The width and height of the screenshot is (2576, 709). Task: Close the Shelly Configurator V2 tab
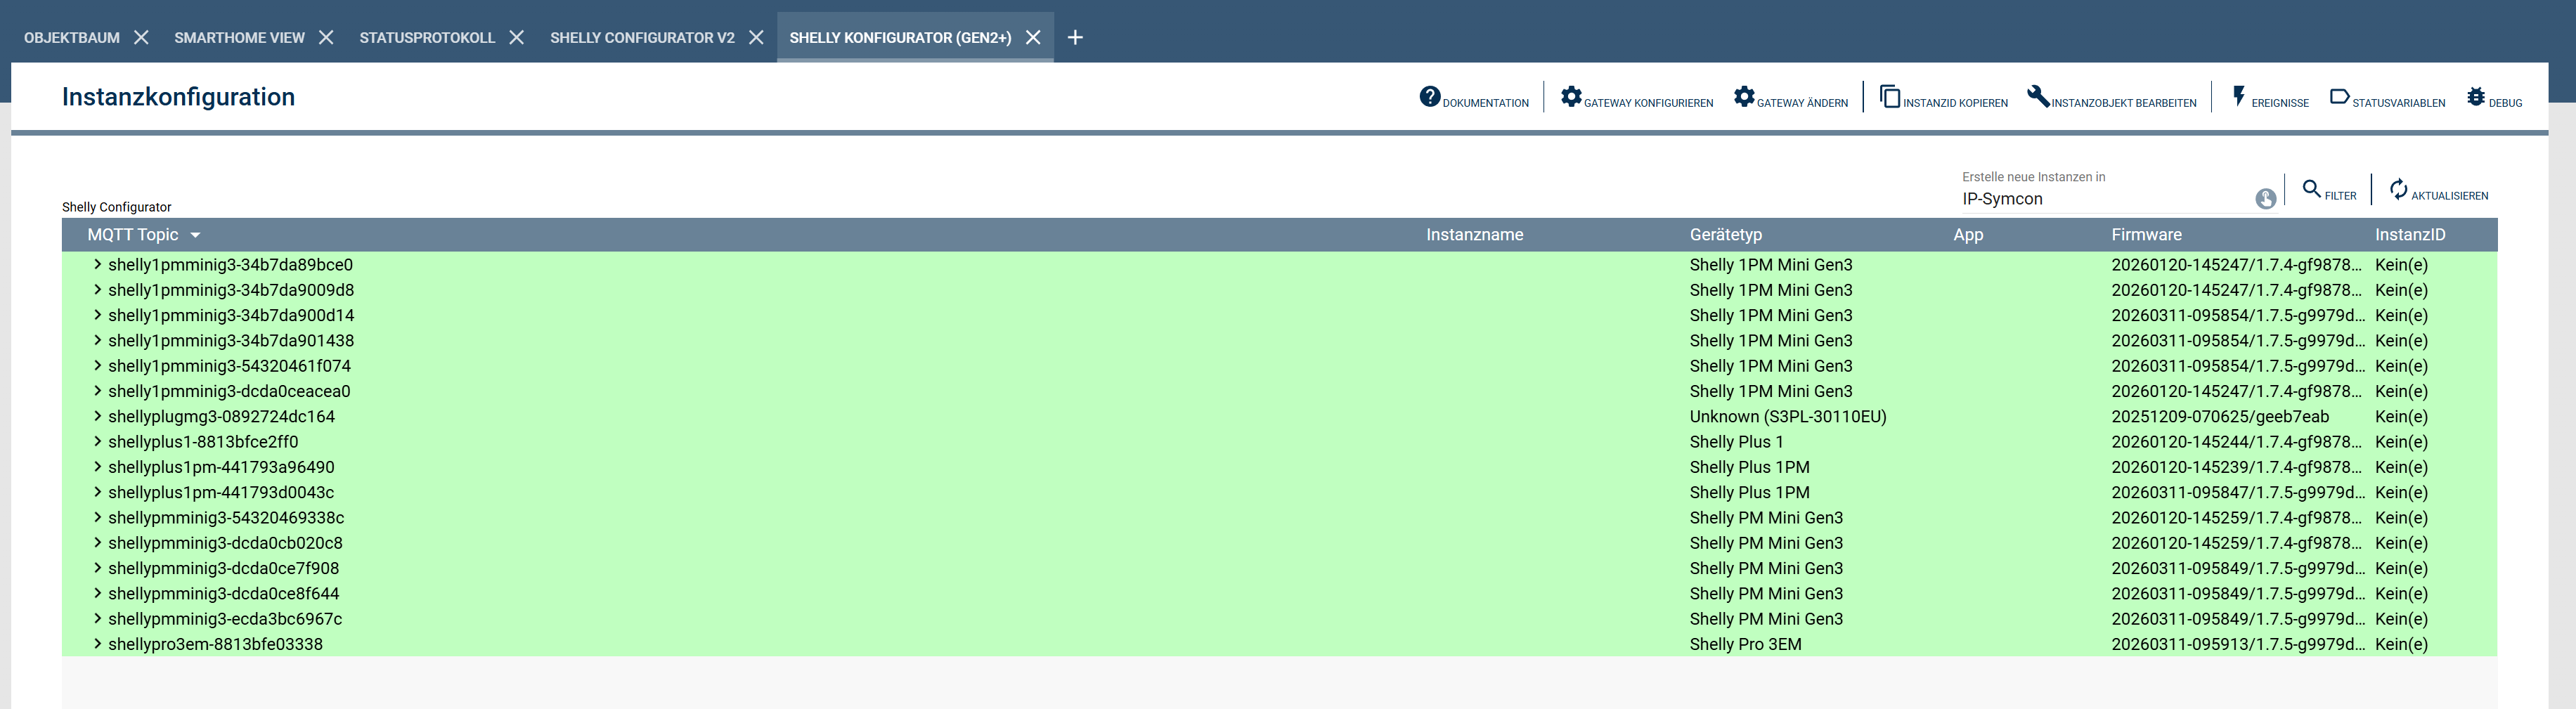756,38
